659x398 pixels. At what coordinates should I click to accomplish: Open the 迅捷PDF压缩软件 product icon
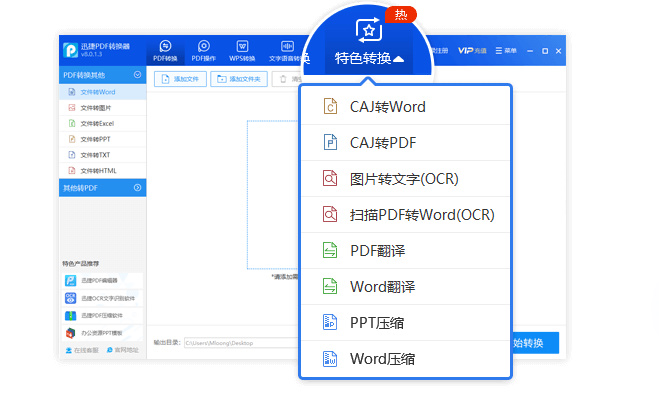tap(70, 315)
